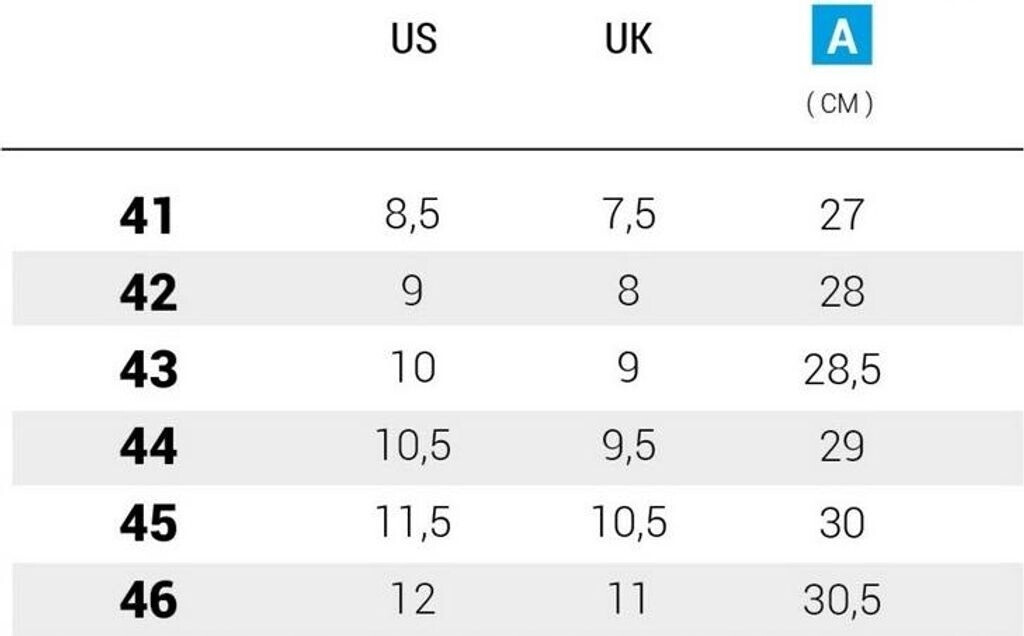Select the 28,5 cm value
The height and width of the screenshot is (636, 1024).
841,369
